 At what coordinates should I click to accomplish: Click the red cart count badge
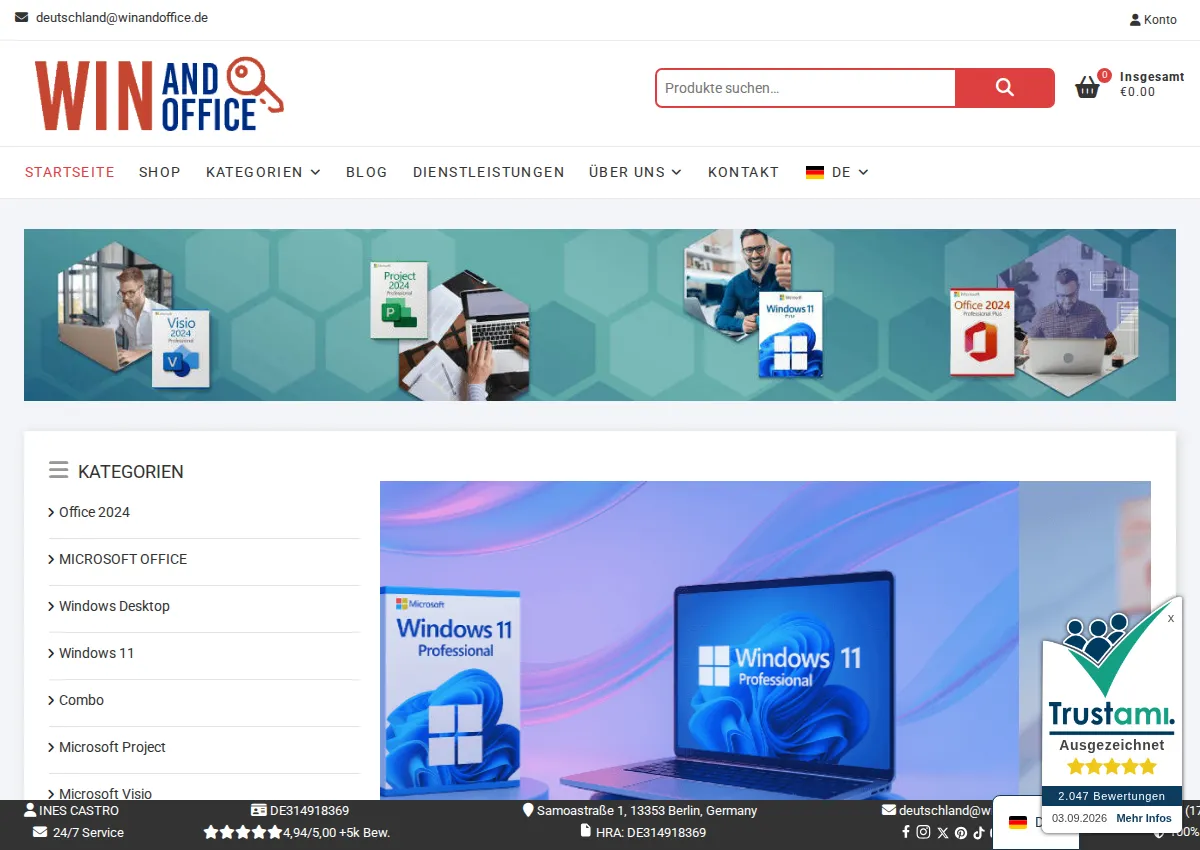click(1104, 75)
